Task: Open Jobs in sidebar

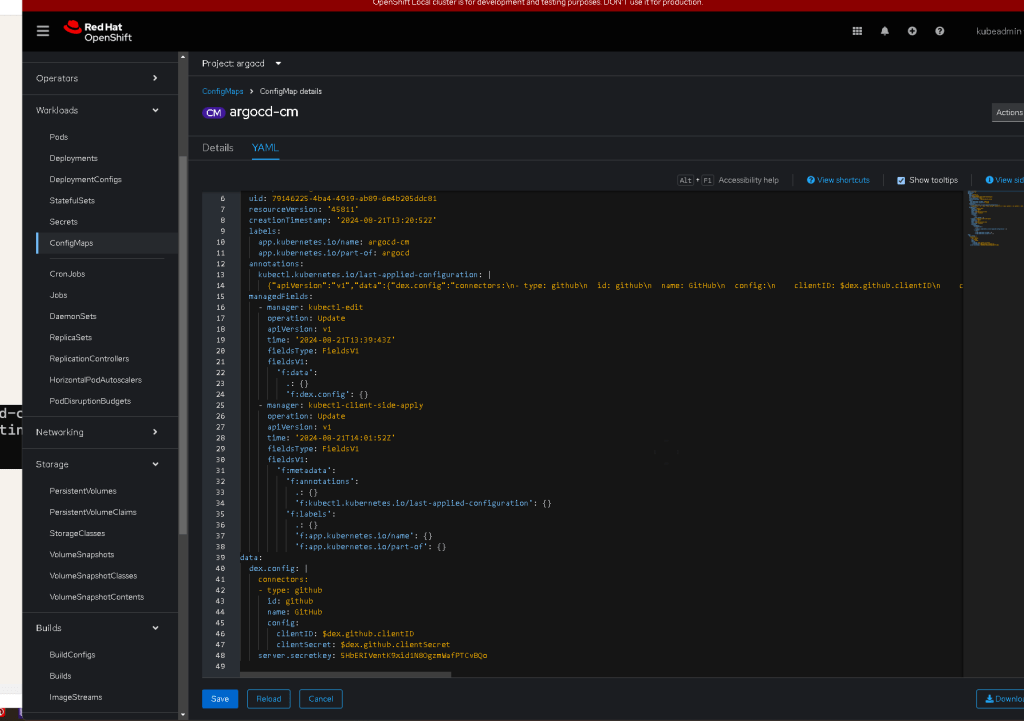Action: 58,295
